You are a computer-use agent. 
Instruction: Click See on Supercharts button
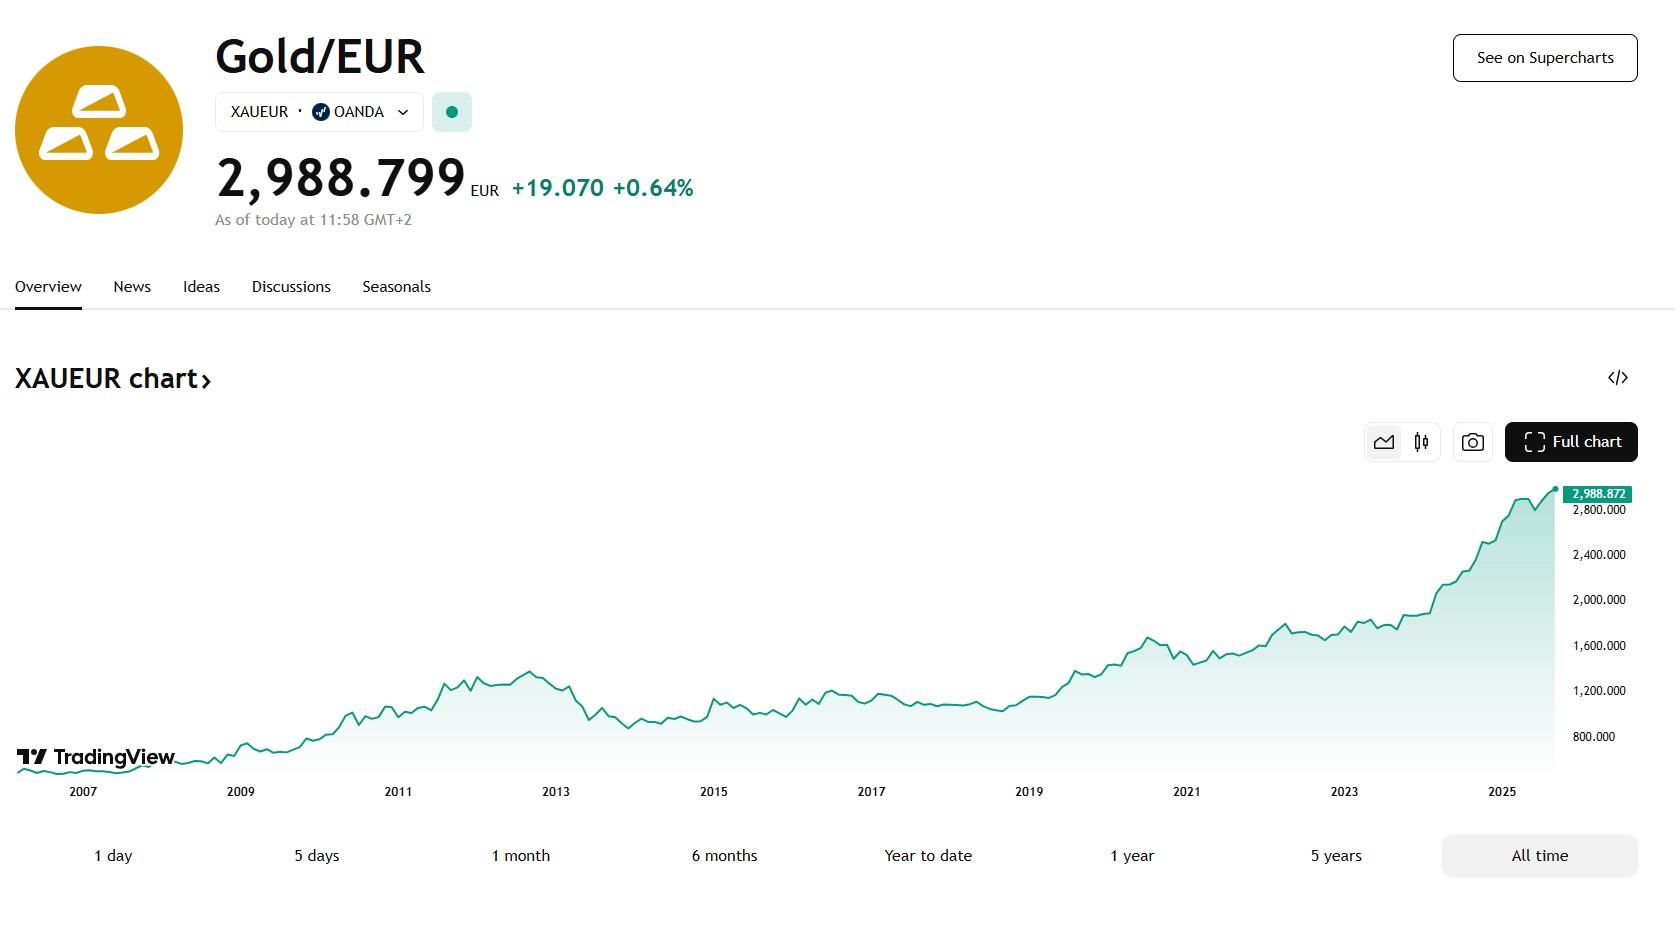tap(1545, 58)
